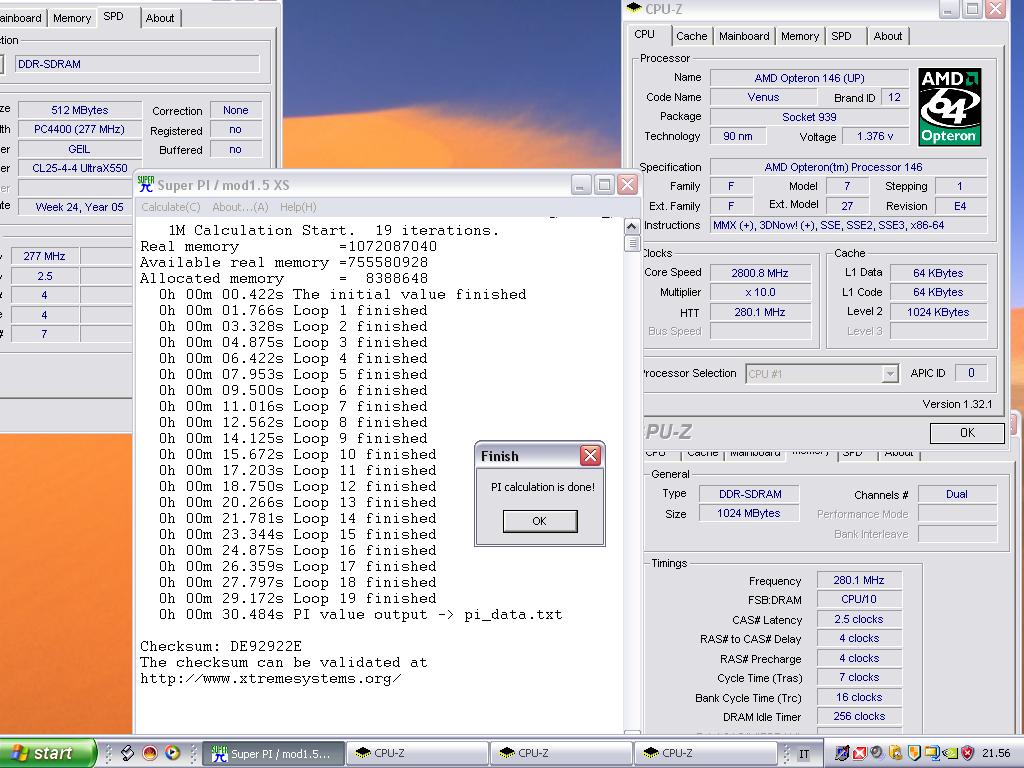This screenshot has width=1024, height=768.
Task: Click the 'Checksum: DE92922E' line
Action: [x=221, y=647]
